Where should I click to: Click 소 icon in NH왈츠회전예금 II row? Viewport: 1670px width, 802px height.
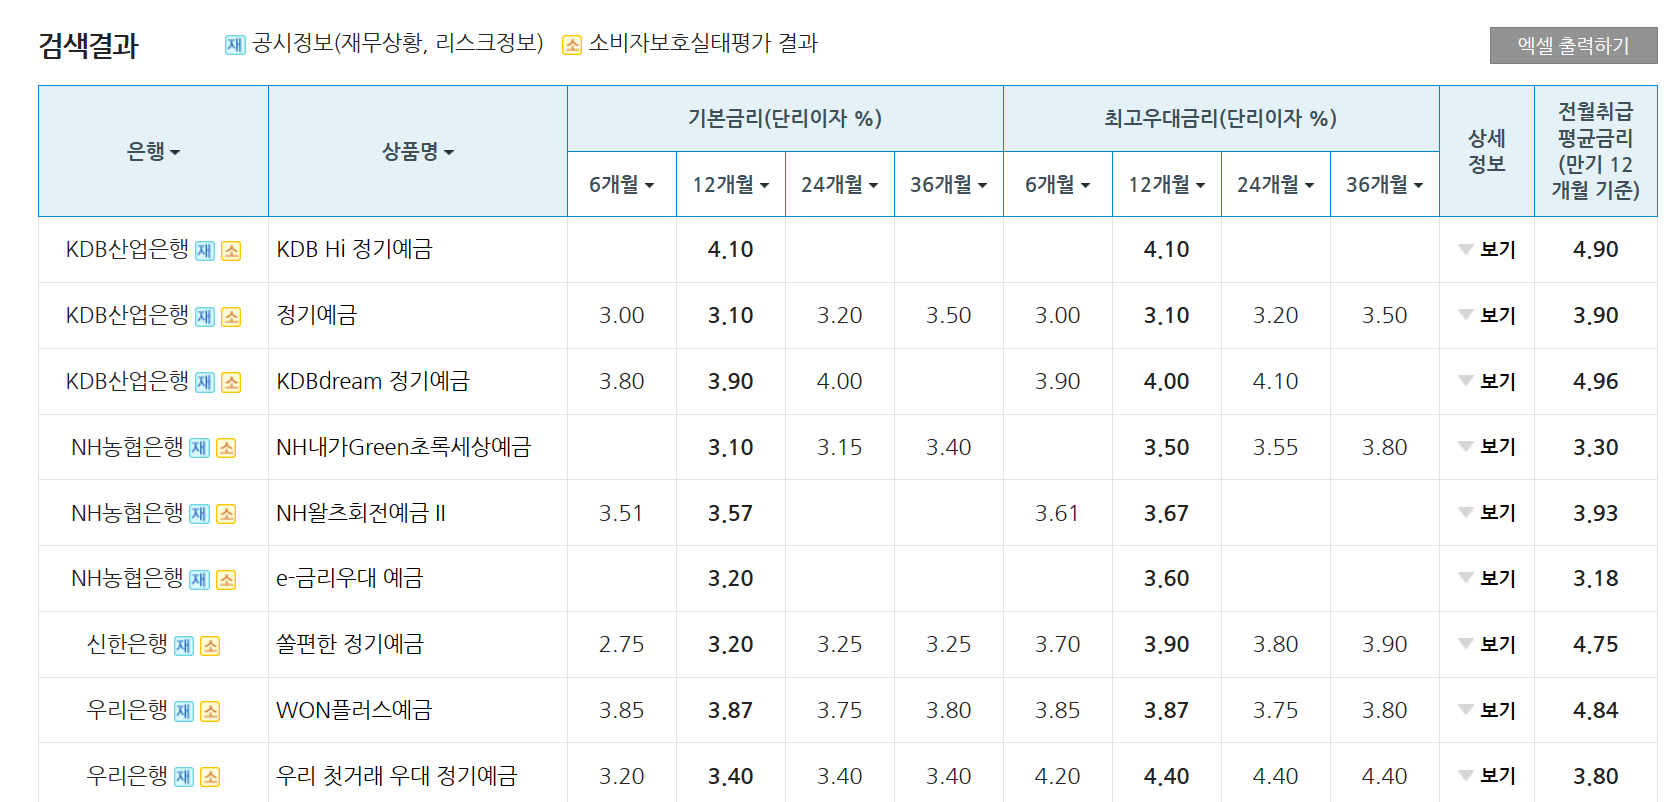coord(226,514)
